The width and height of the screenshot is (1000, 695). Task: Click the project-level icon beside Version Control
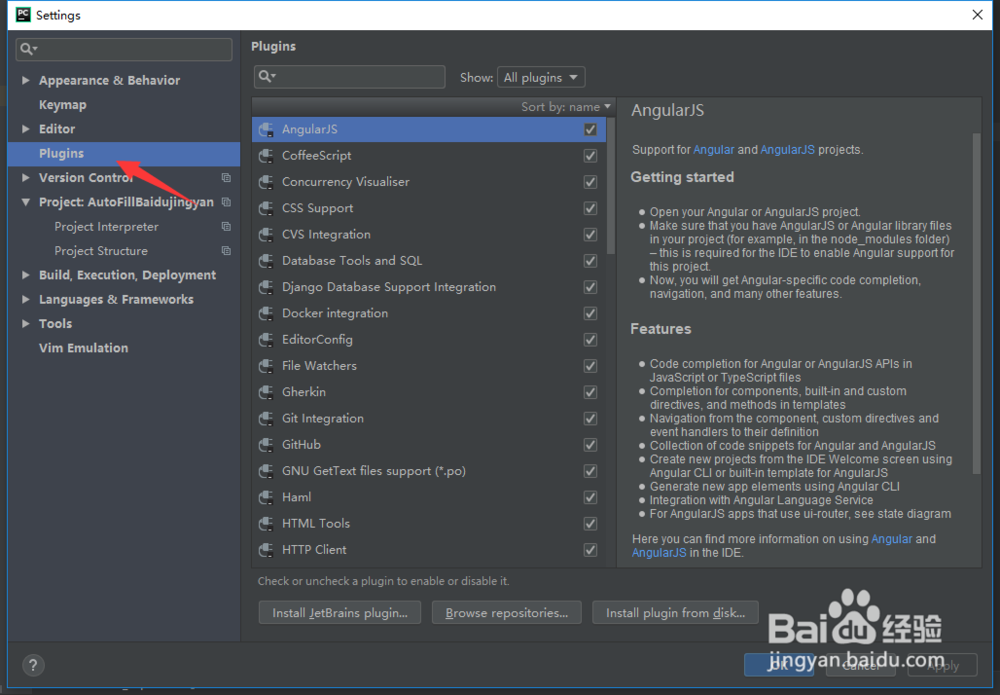click(226, 177)
